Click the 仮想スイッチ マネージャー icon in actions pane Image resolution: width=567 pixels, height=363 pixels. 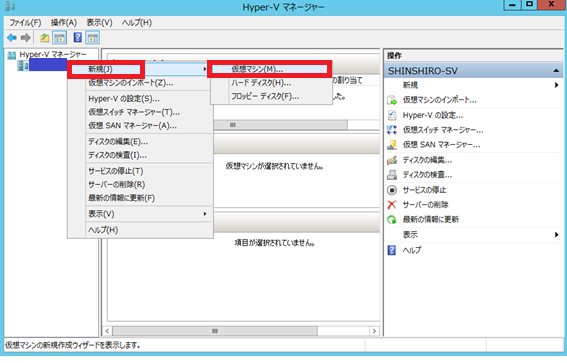[x=392, y=130]
